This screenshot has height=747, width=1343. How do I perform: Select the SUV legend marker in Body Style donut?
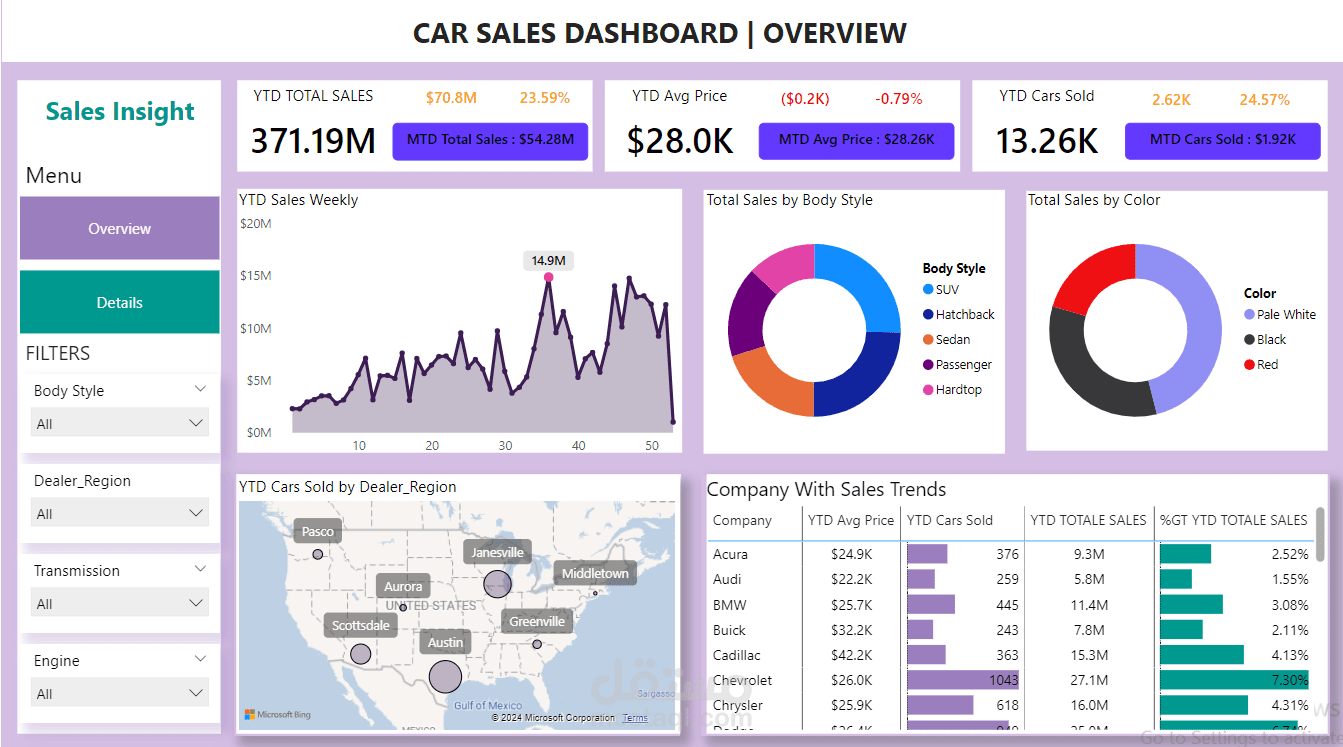coord(930,287)
